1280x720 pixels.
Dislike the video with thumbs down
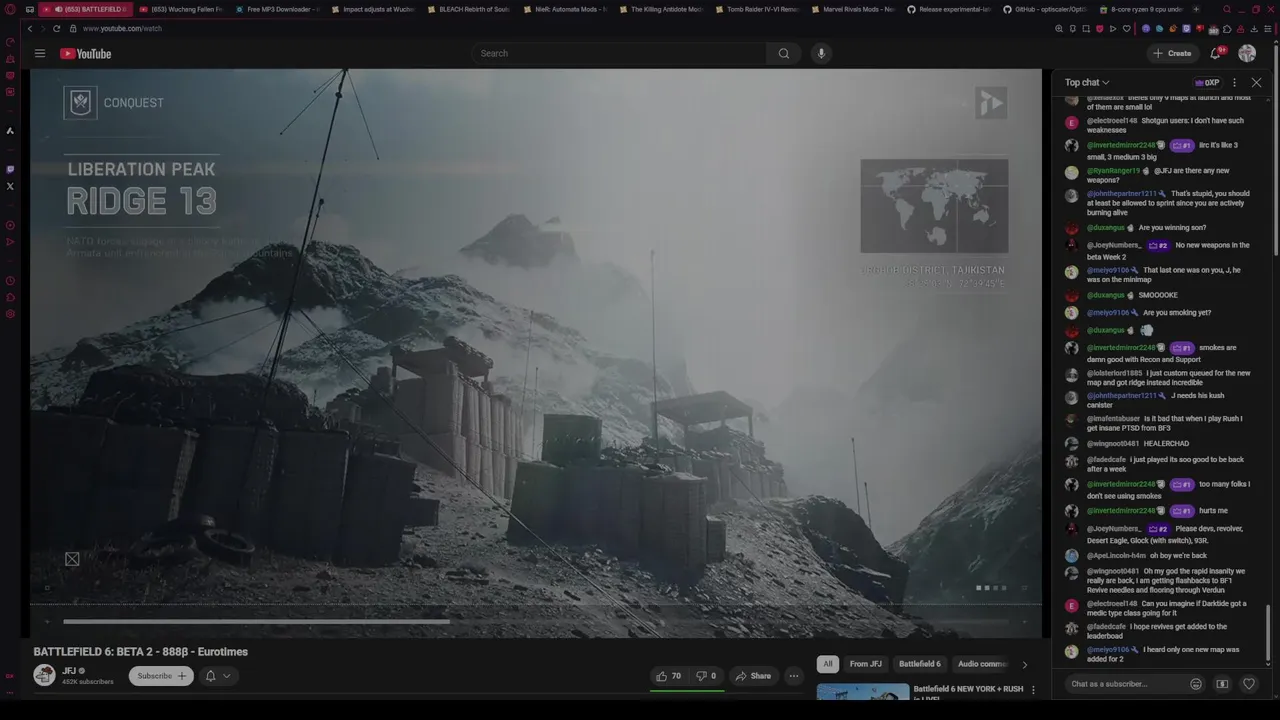click(706, 676)
